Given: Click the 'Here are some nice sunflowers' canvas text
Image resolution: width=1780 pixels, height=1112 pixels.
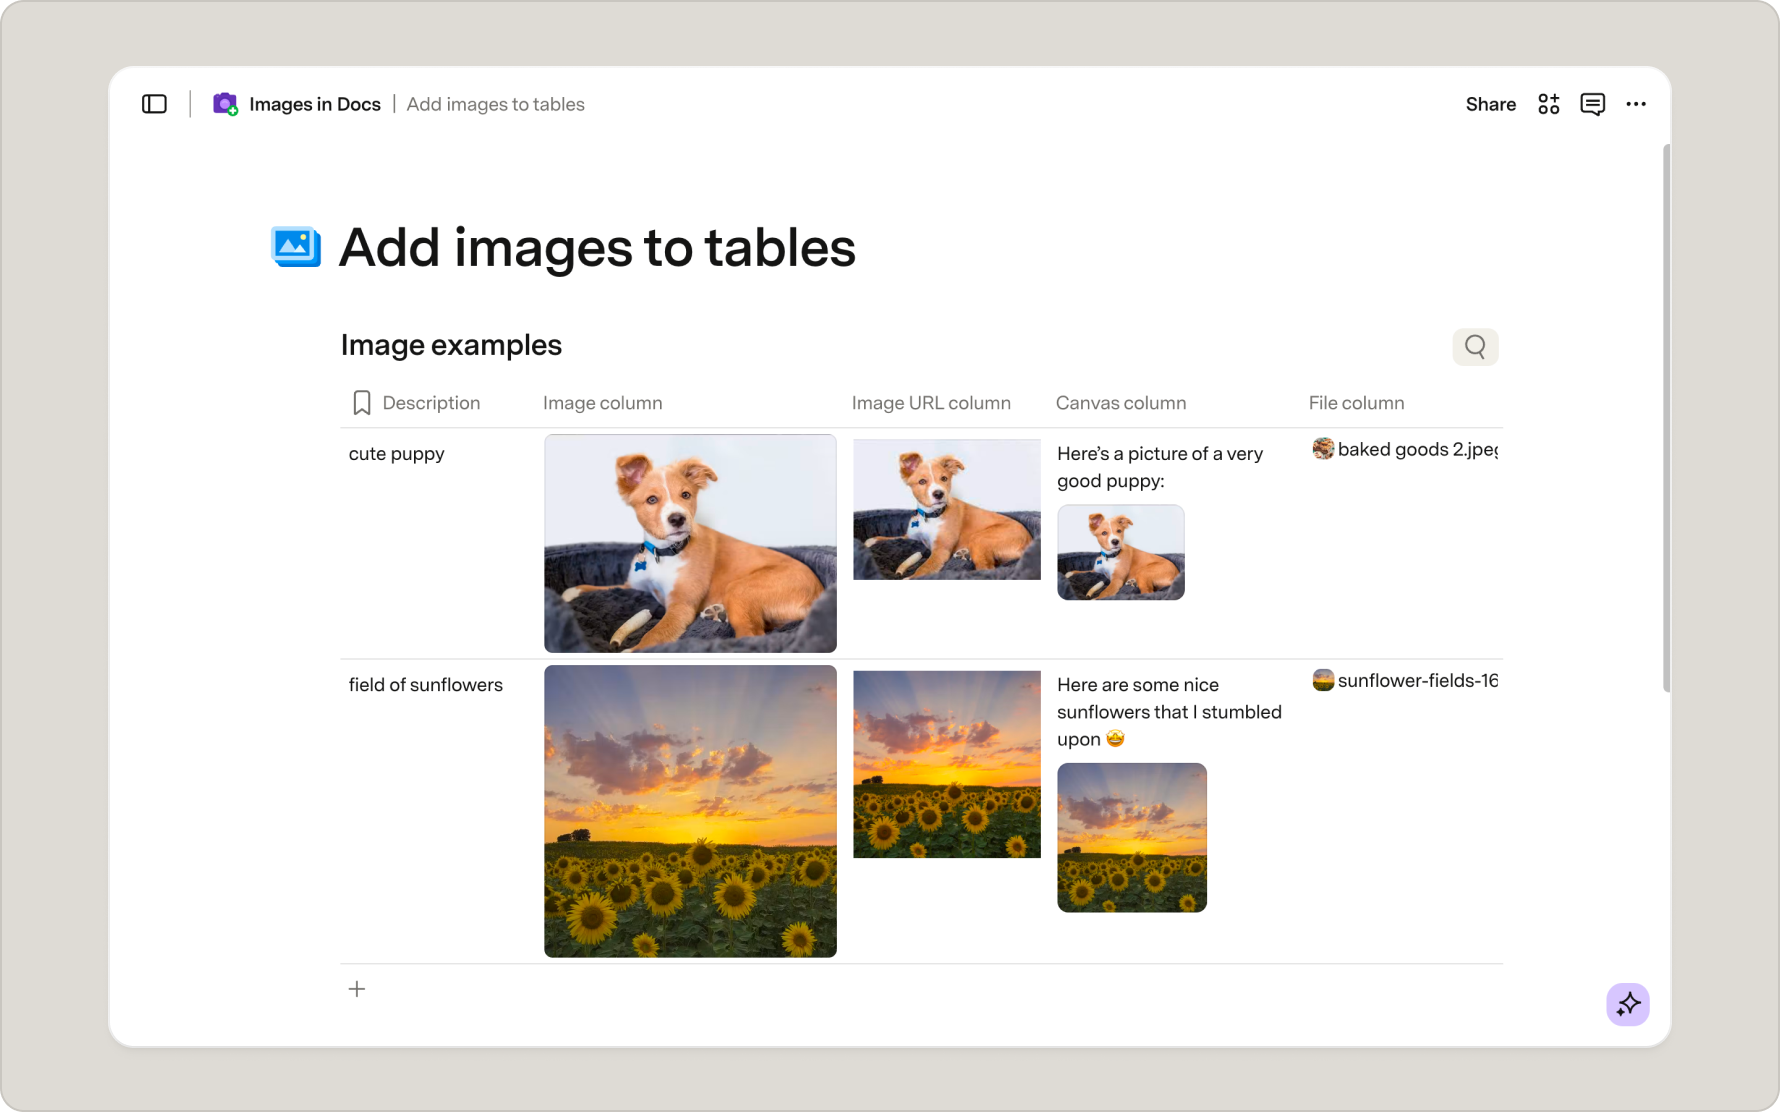Looking at the screenshot, I should (x=1169, y=712).
